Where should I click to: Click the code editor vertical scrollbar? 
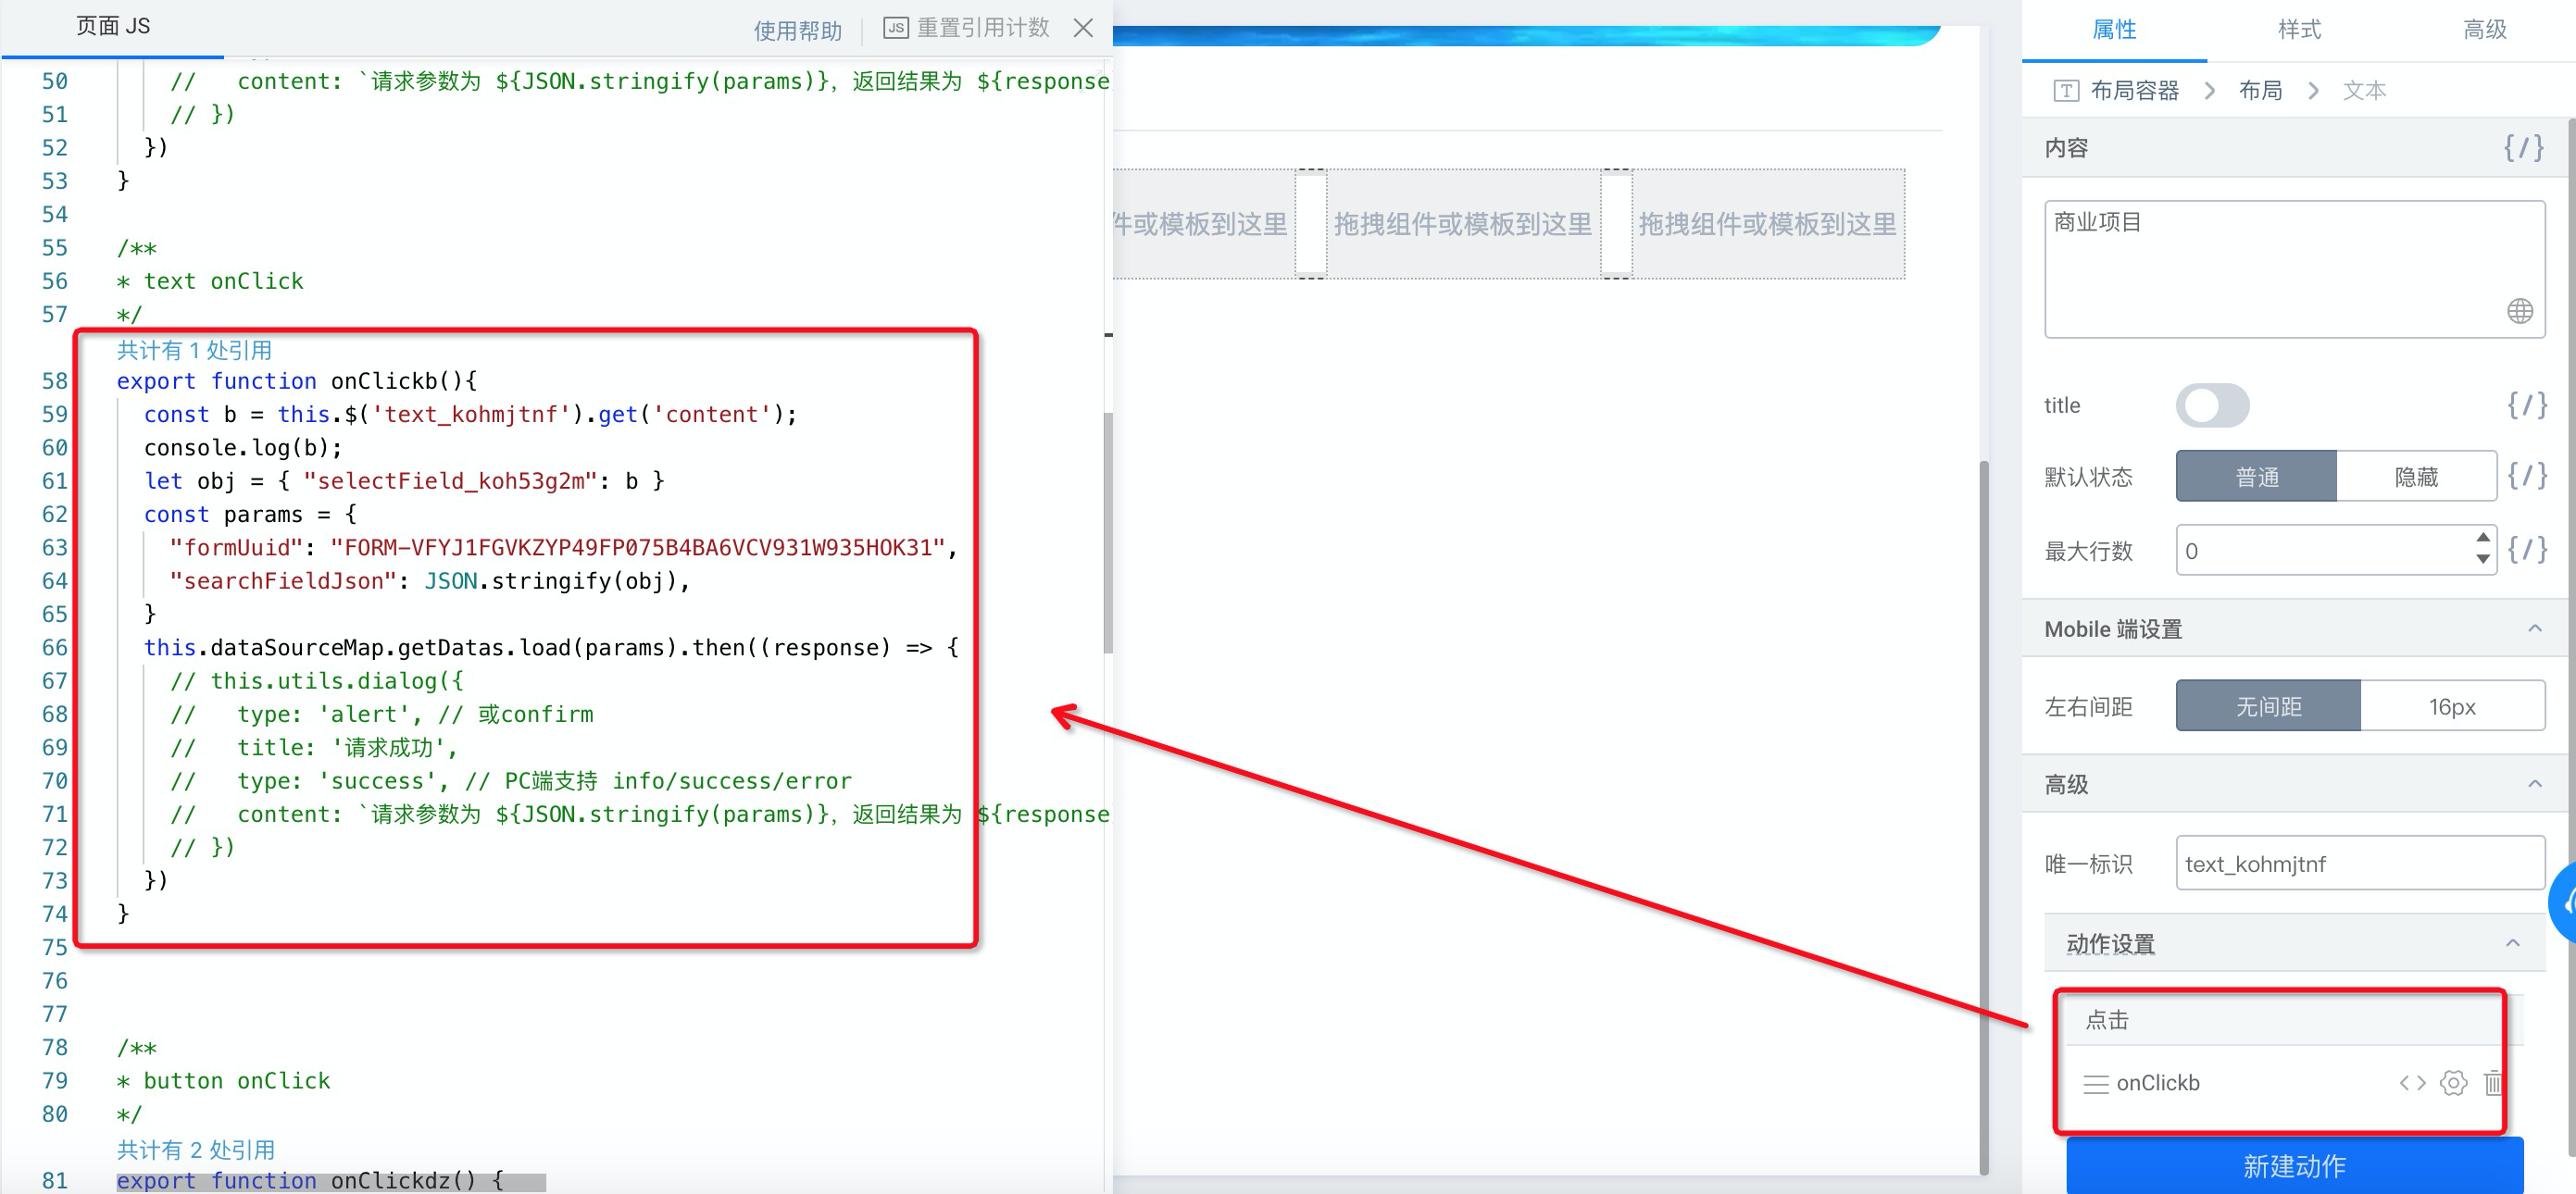(x=1107, y=532)
